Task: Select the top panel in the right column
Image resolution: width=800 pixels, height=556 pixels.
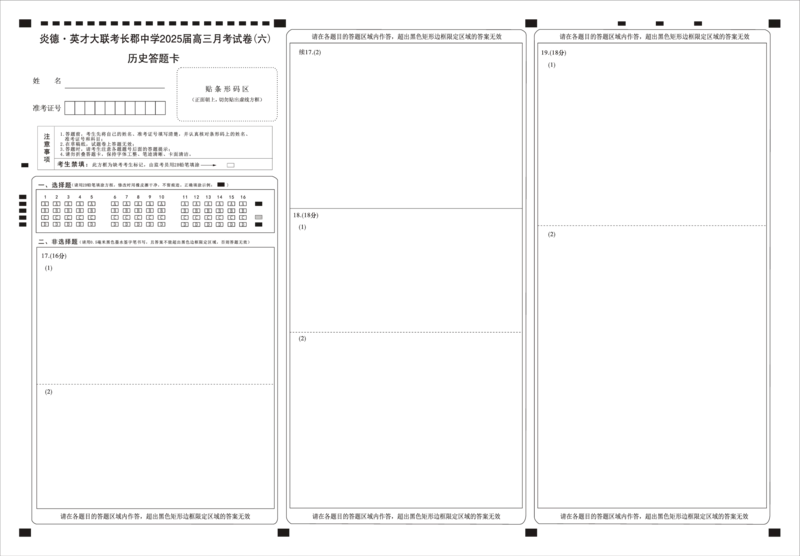Action: (652, 135)
